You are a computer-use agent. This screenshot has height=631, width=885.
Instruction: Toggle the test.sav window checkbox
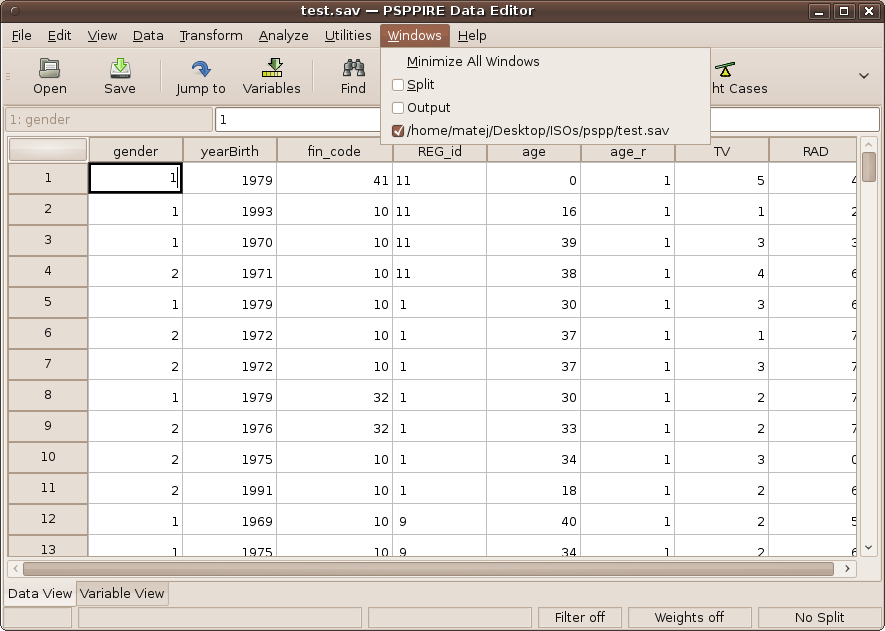pos(398,131)
